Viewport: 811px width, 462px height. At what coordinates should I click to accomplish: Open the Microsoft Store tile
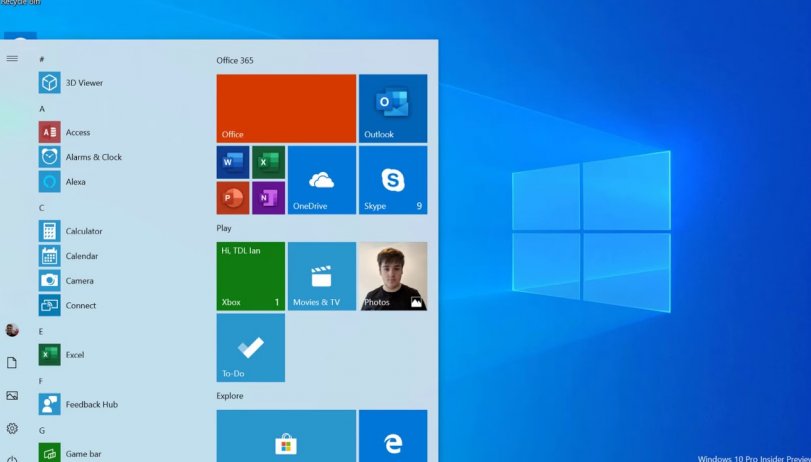286,436
